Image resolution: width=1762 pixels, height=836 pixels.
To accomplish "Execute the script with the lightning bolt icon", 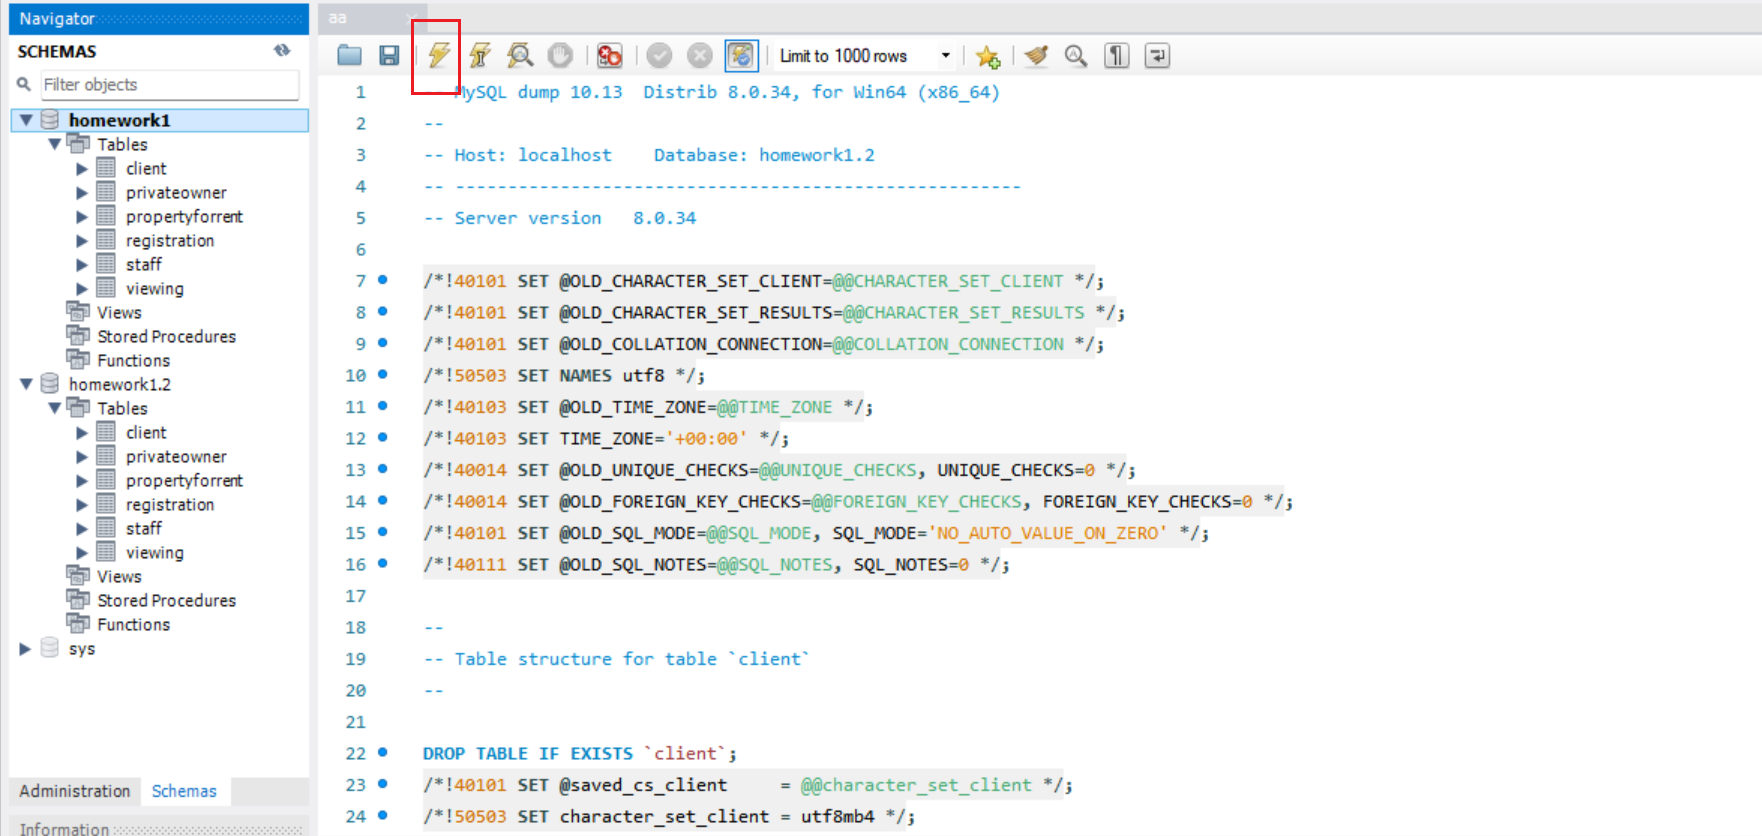I will tap(439, 55).
